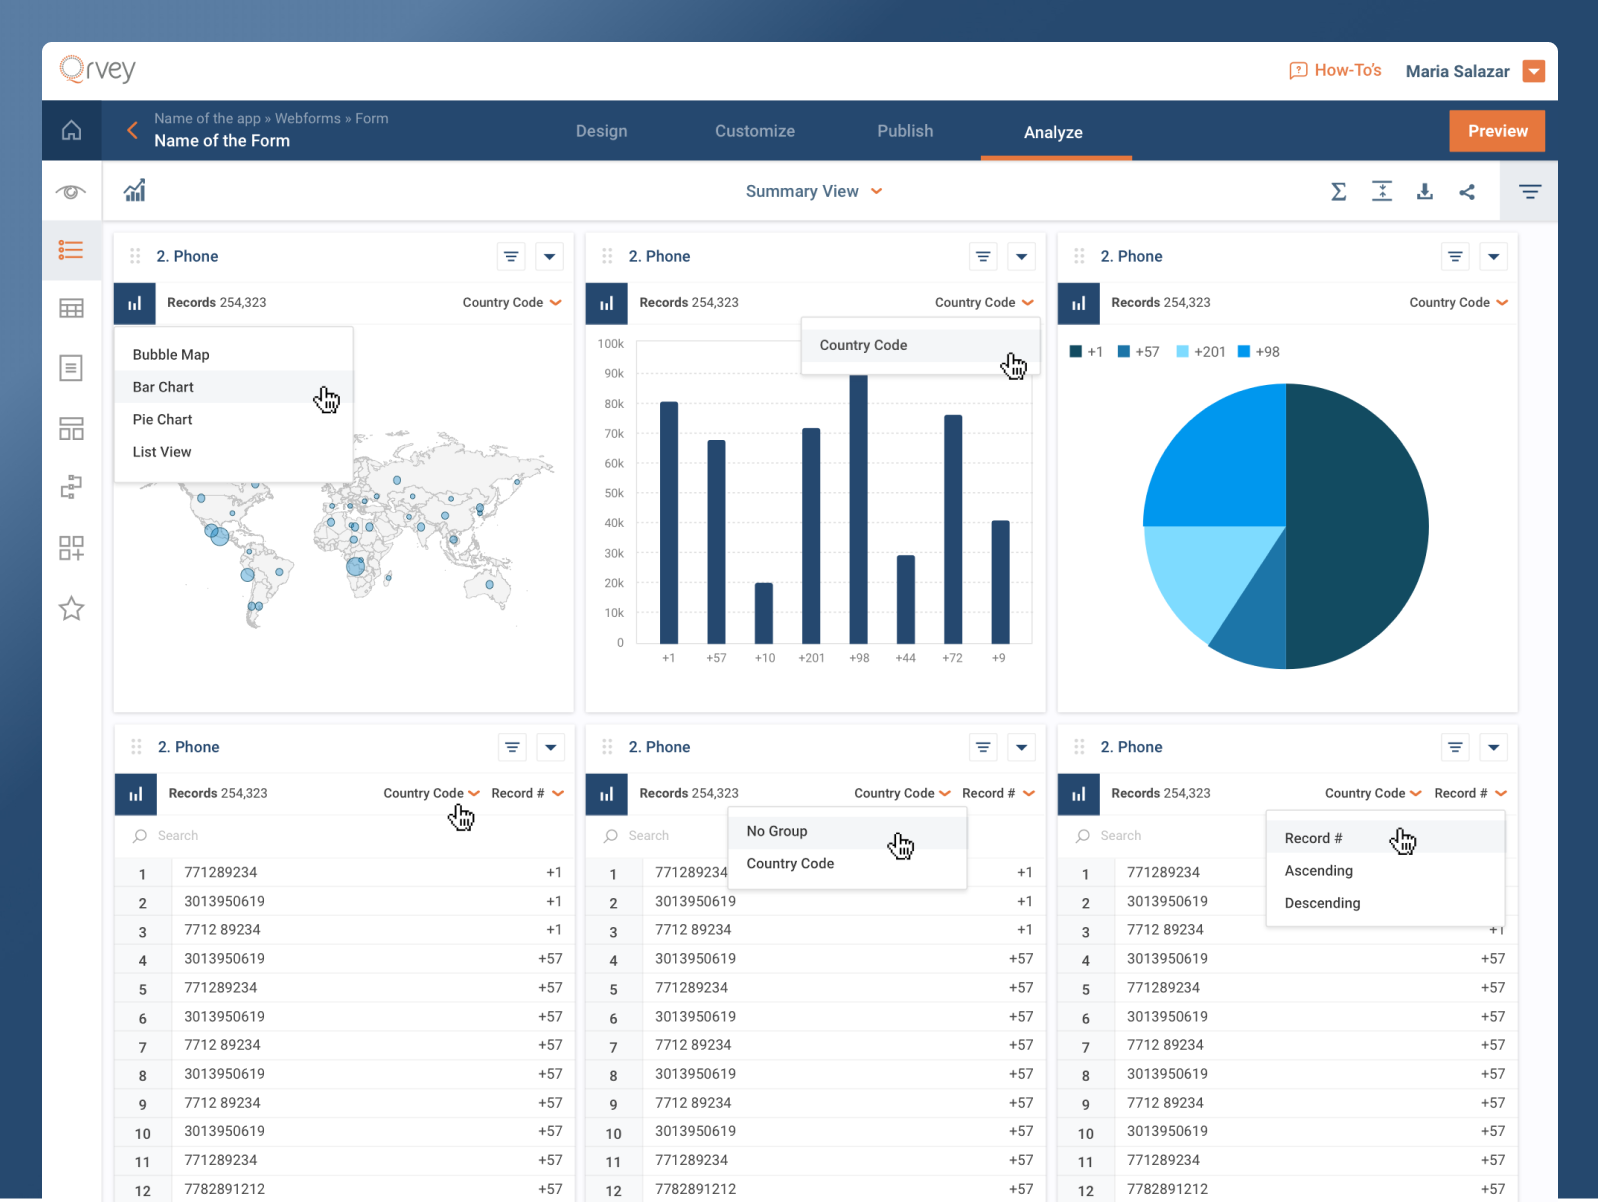Open the document report sidebar icon
The height and width of the screenshot is (1202, 1598).
[71, 368]
